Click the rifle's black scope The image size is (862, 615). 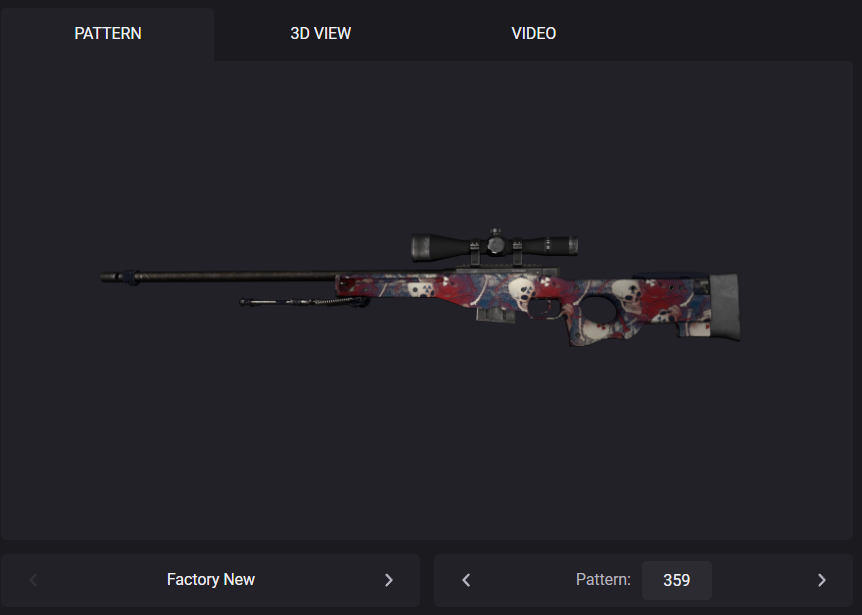pyautogui.click(x=494, y=246)
